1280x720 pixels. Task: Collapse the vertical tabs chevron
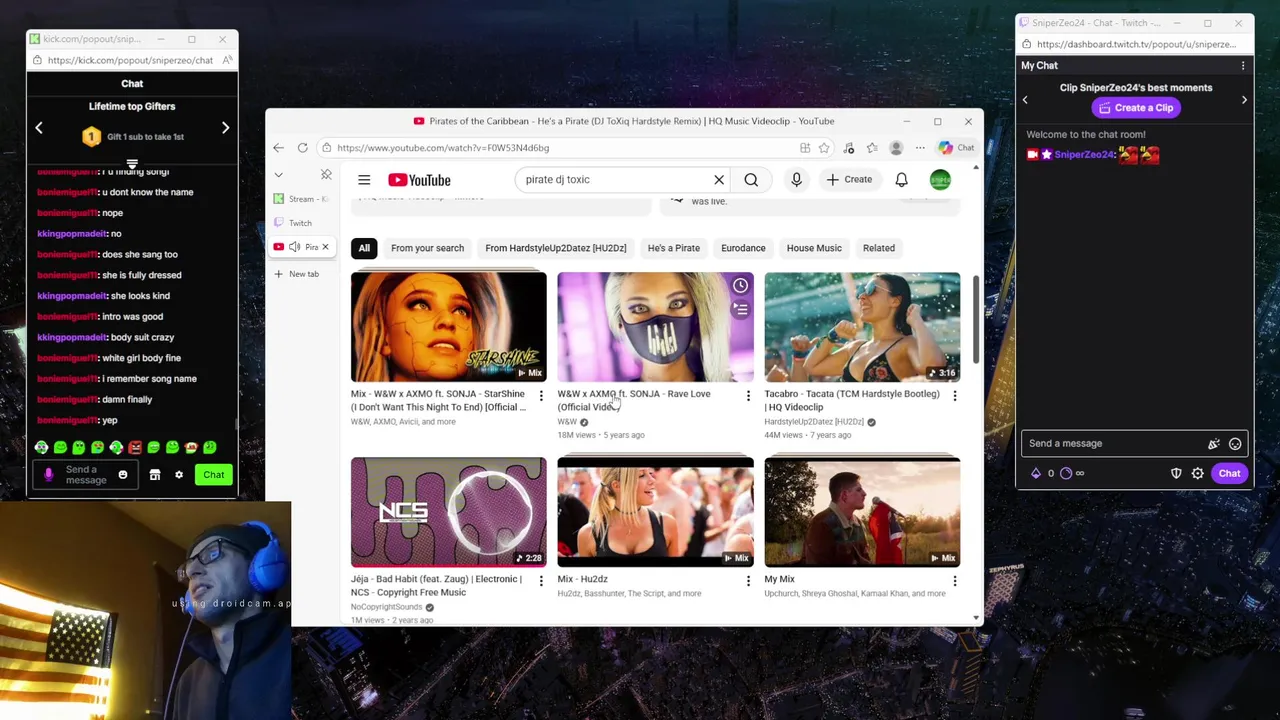[x=278, y=175]
